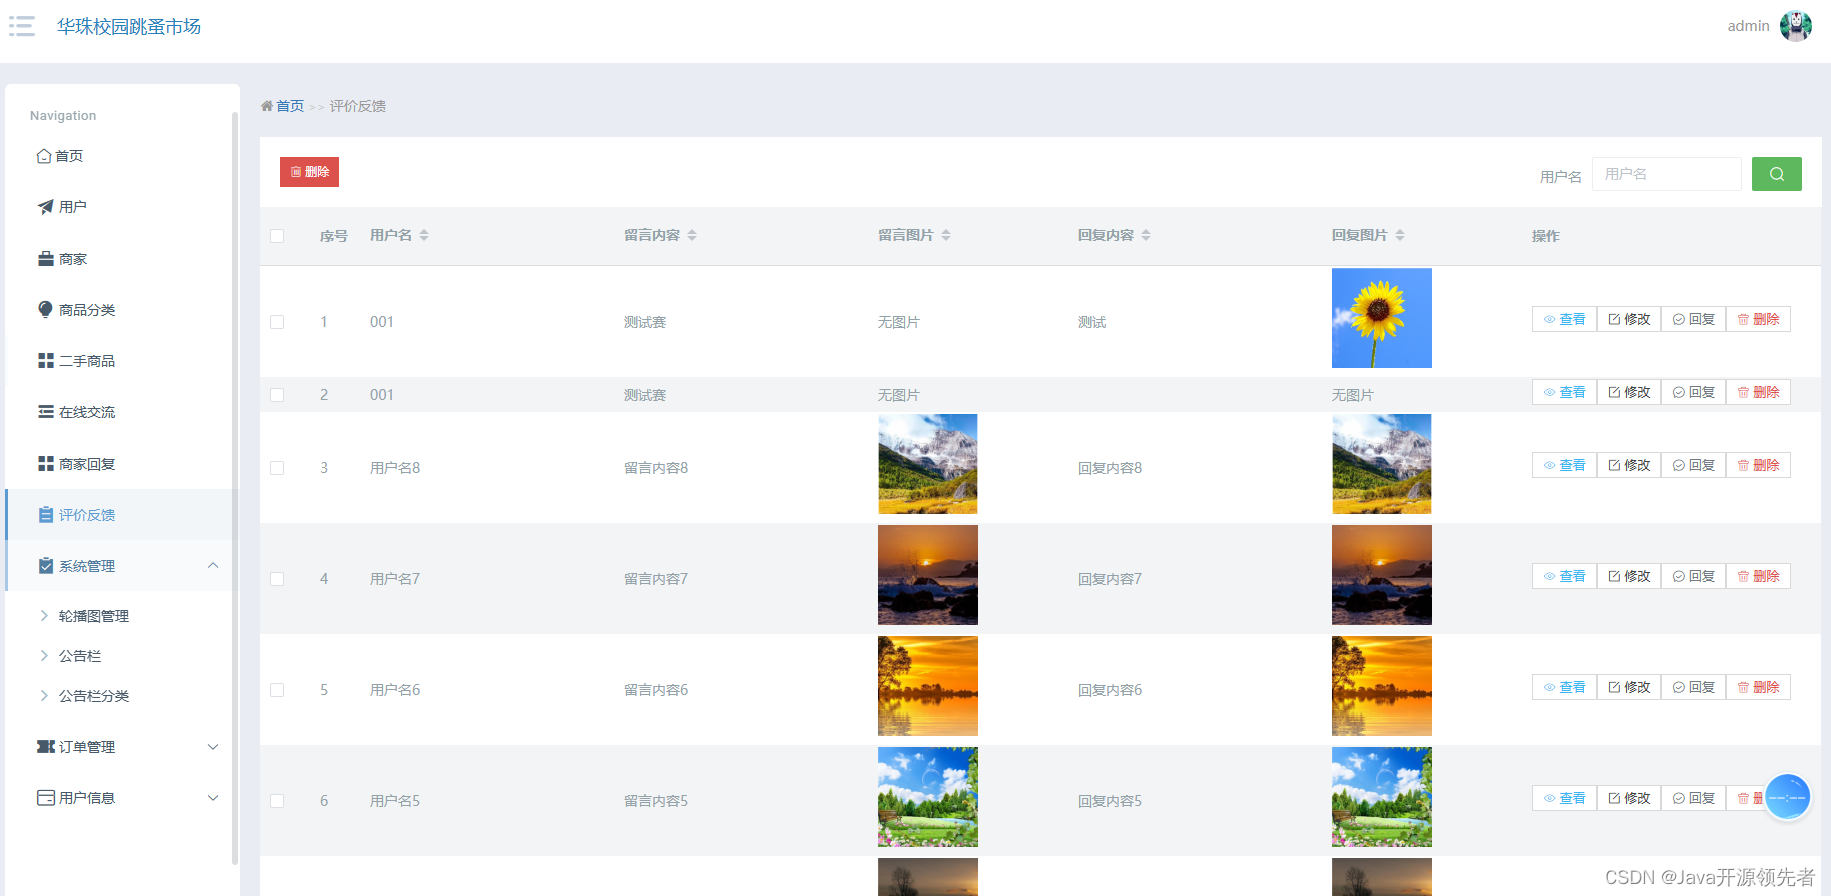Screen dimensions: 1831x896
Task: Expand the 订单管理 menu chevron
Action: pyautogui.click(x=213, y=747)
